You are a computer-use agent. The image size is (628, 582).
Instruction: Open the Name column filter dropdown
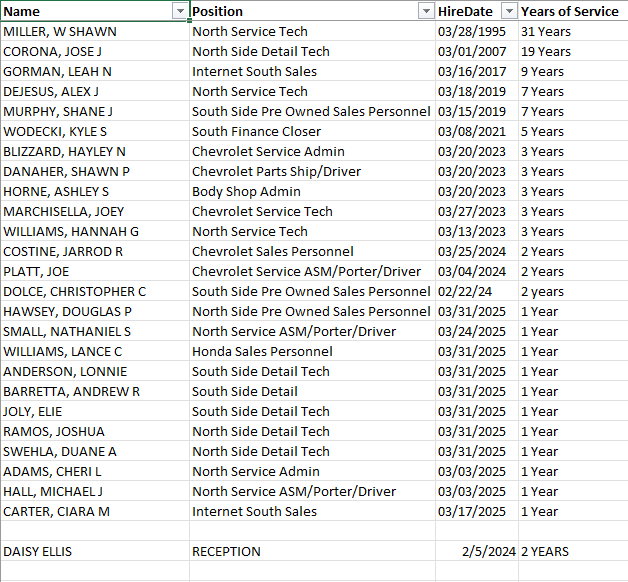(x=180, y=11)
